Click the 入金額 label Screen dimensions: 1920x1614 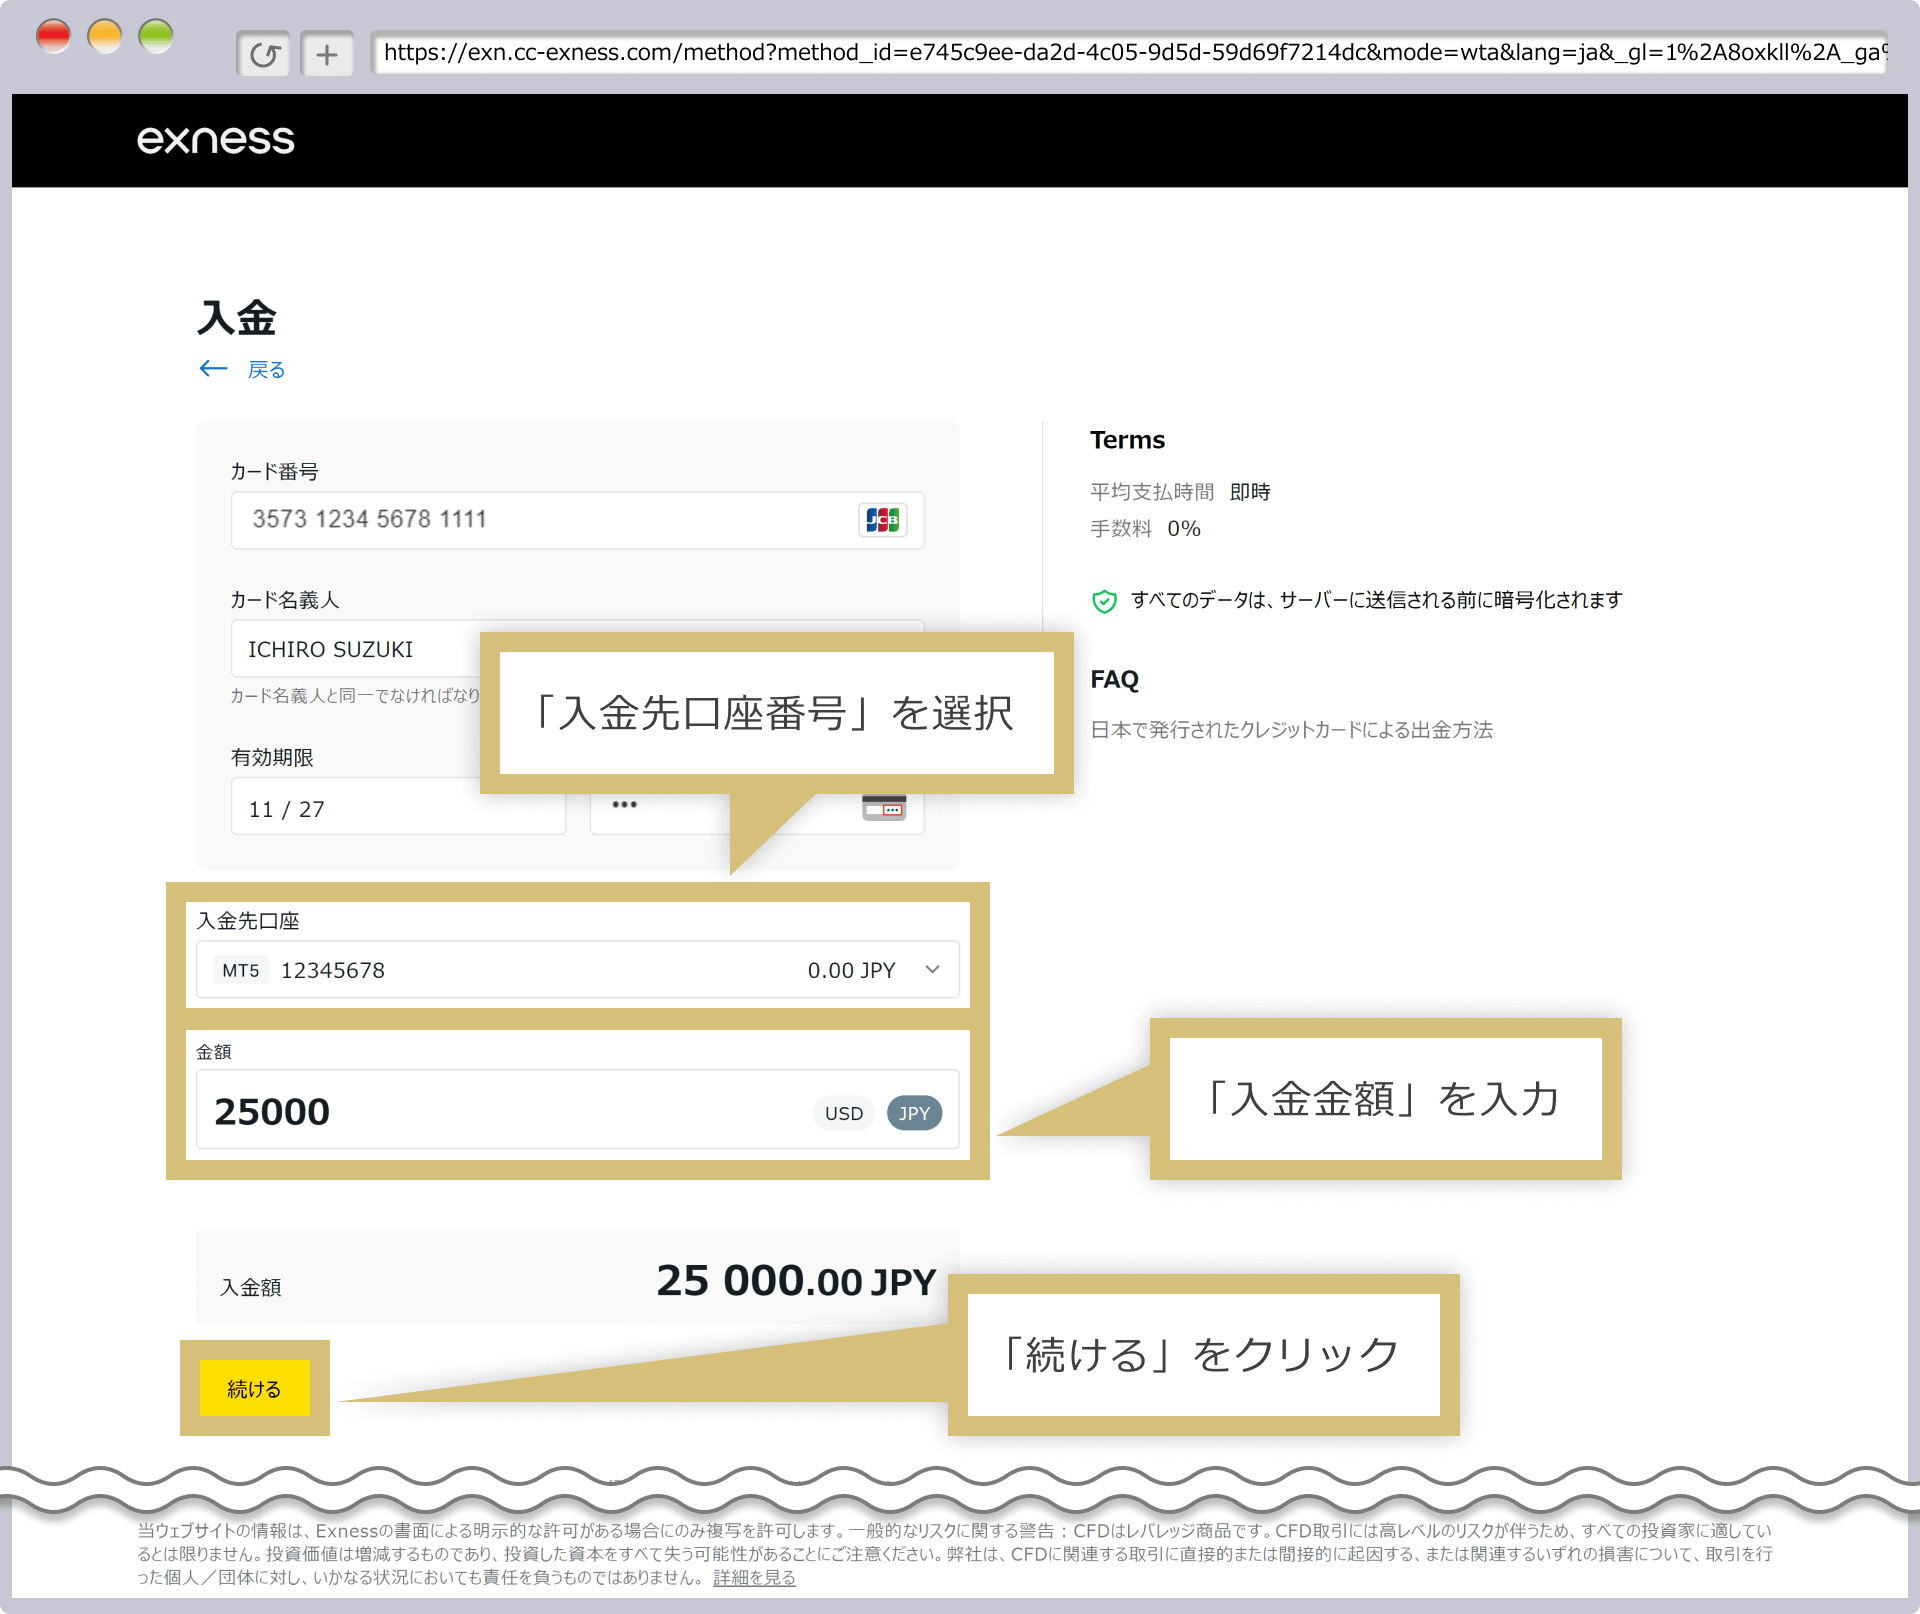[x=250, y=1287]
